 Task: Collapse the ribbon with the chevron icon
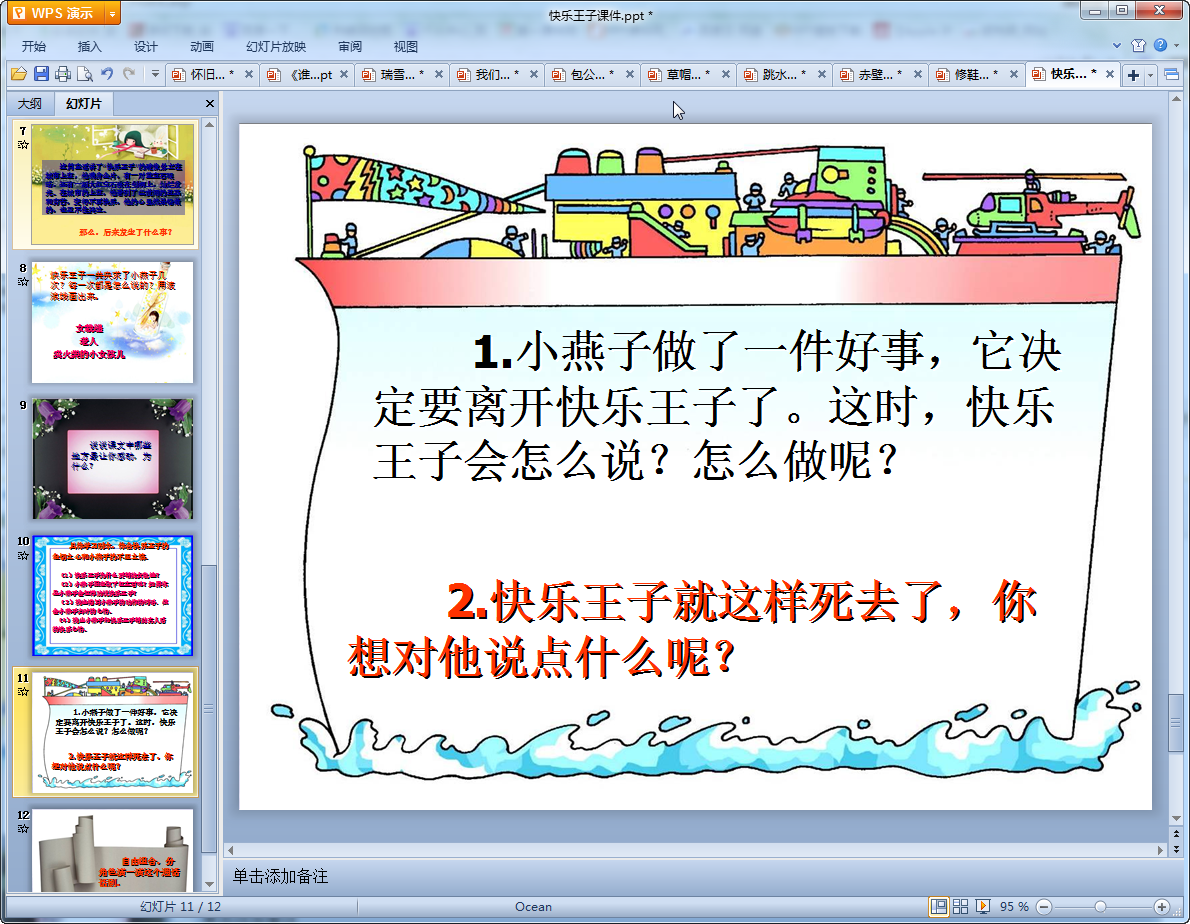1116,46
